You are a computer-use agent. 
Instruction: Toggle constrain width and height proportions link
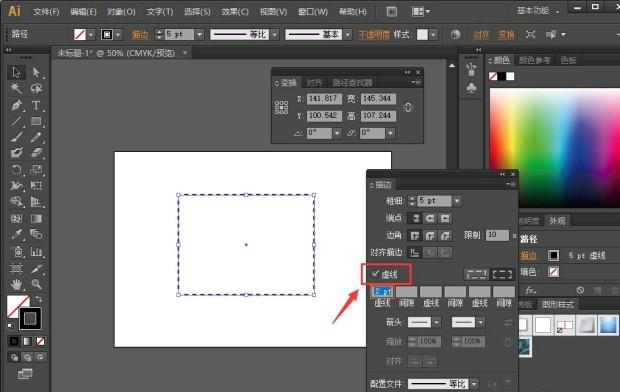pyautogui.click(x=408, y=107)
